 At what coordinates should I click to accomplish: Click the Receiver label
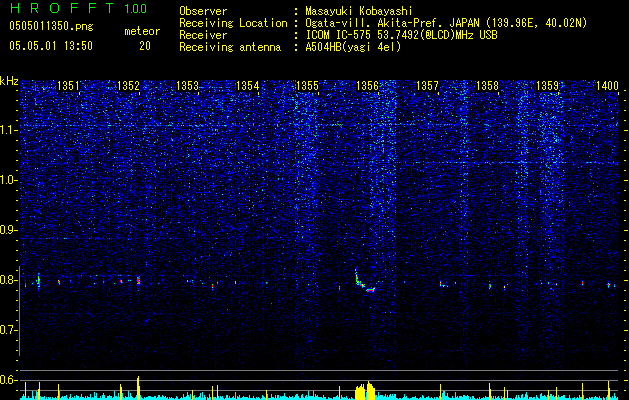tap(203, 35)
